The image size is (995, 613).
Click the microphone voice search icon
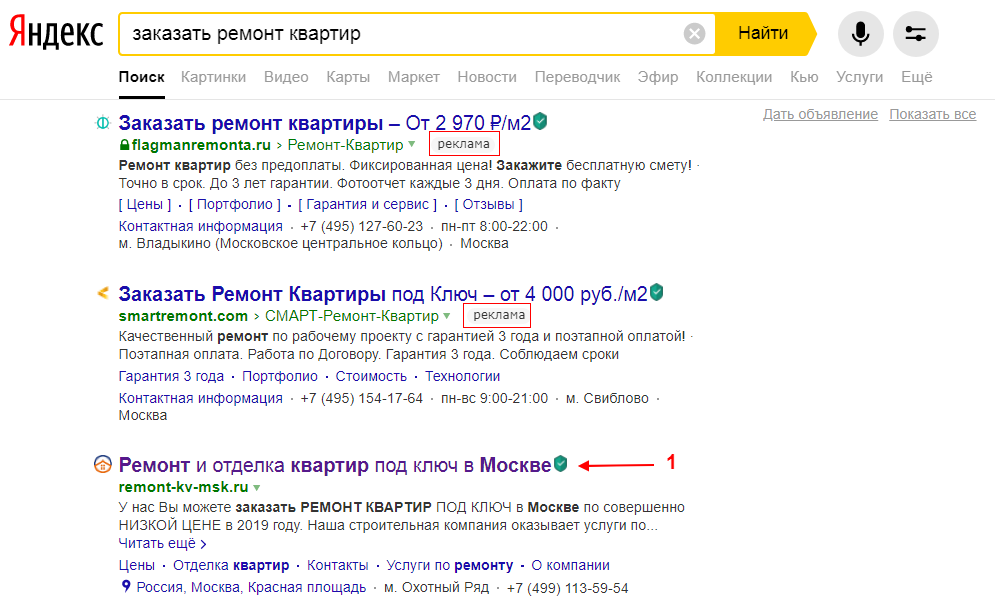859,34
